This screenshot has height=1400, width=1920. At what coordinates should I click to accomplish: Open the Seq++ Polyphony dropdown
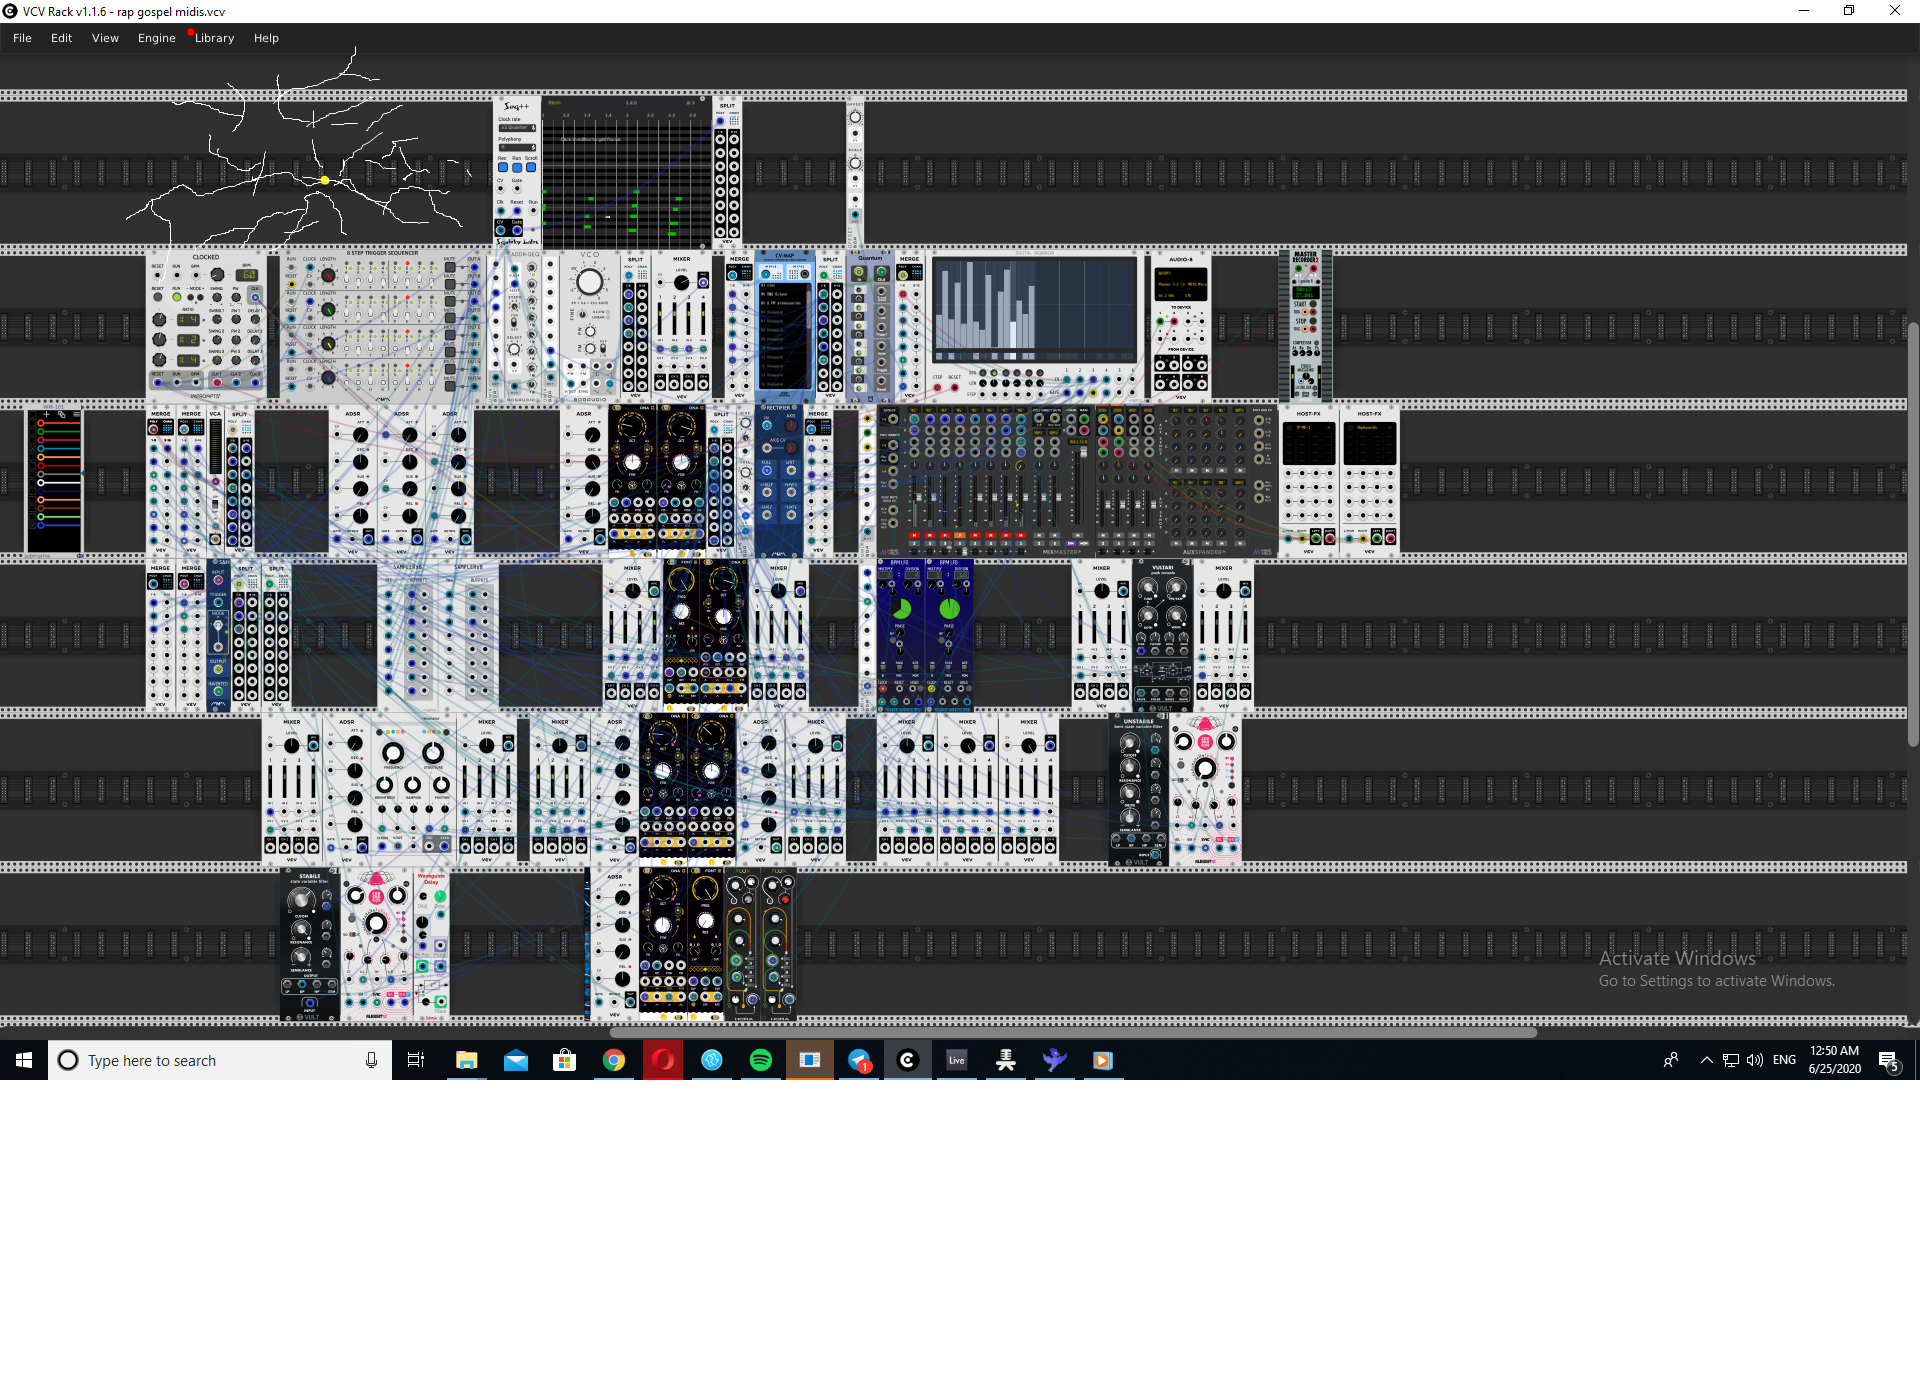coord(517,148)
